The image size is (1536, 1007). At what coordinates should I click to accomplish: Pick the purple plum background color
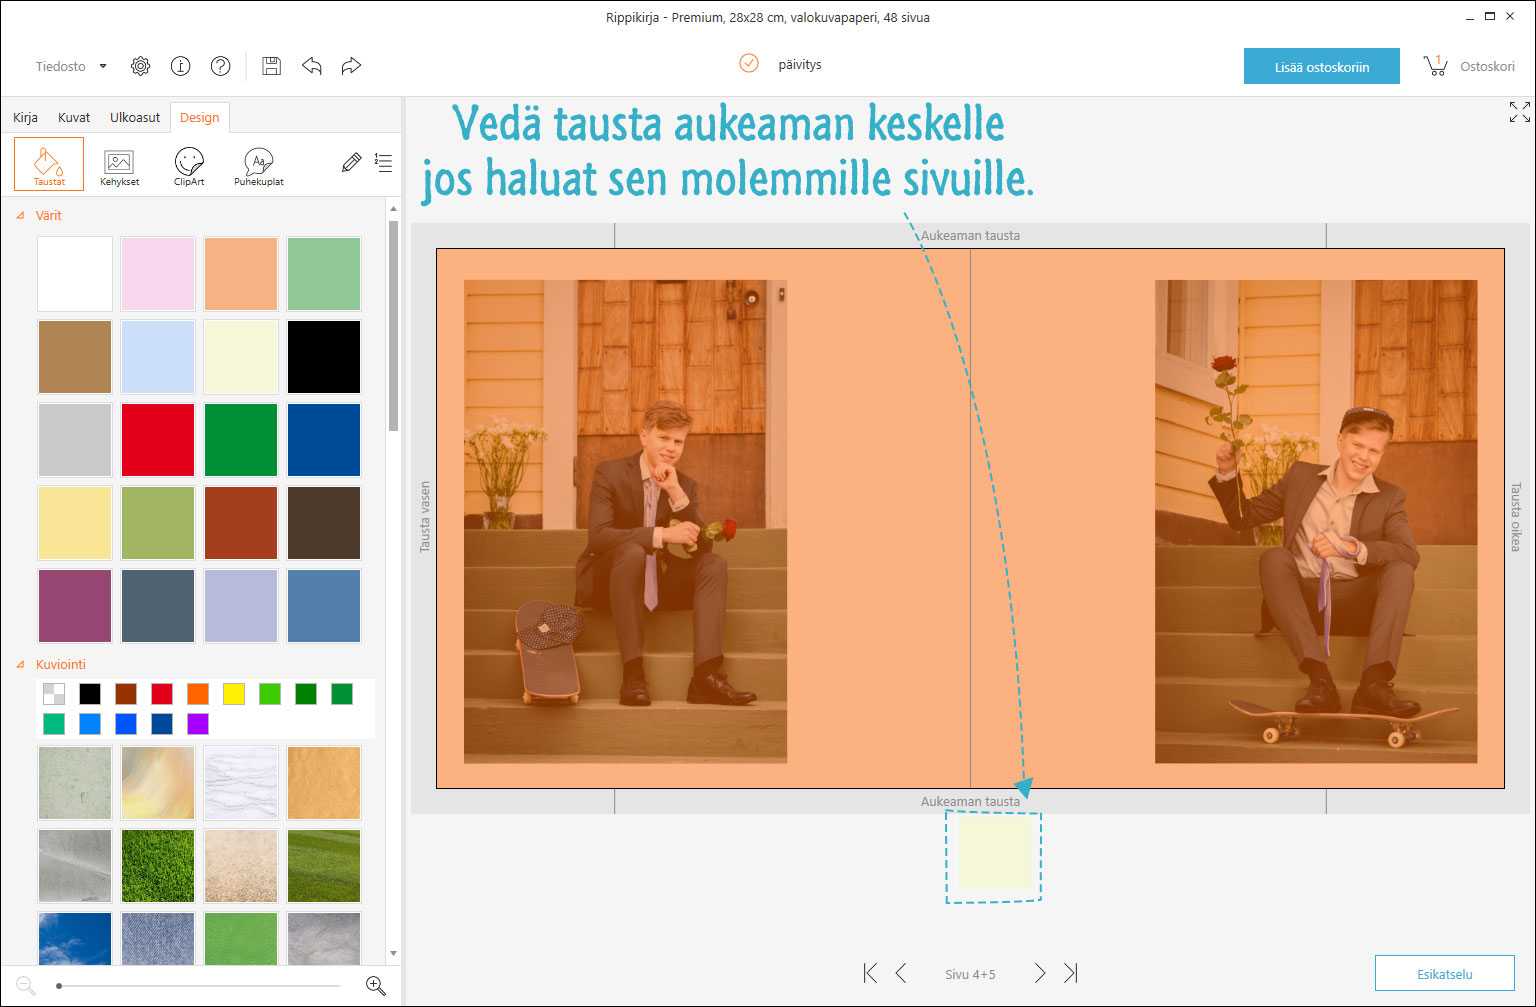click(x=75, y=606)
